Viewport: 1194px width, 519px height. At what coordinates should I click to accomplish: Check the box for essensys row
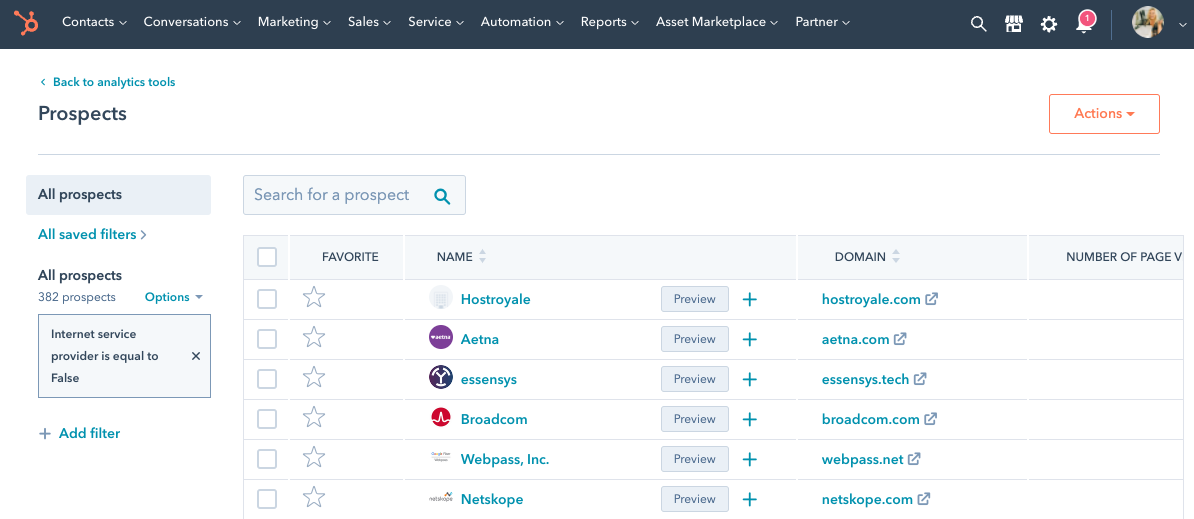tap(267, 379)
